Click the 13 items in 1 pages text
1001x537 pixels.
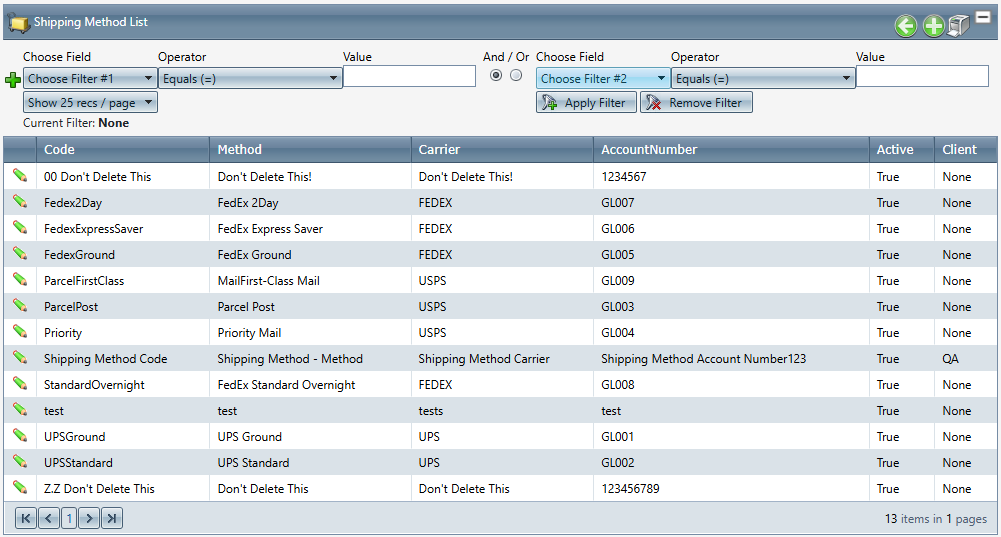point(936,518)
